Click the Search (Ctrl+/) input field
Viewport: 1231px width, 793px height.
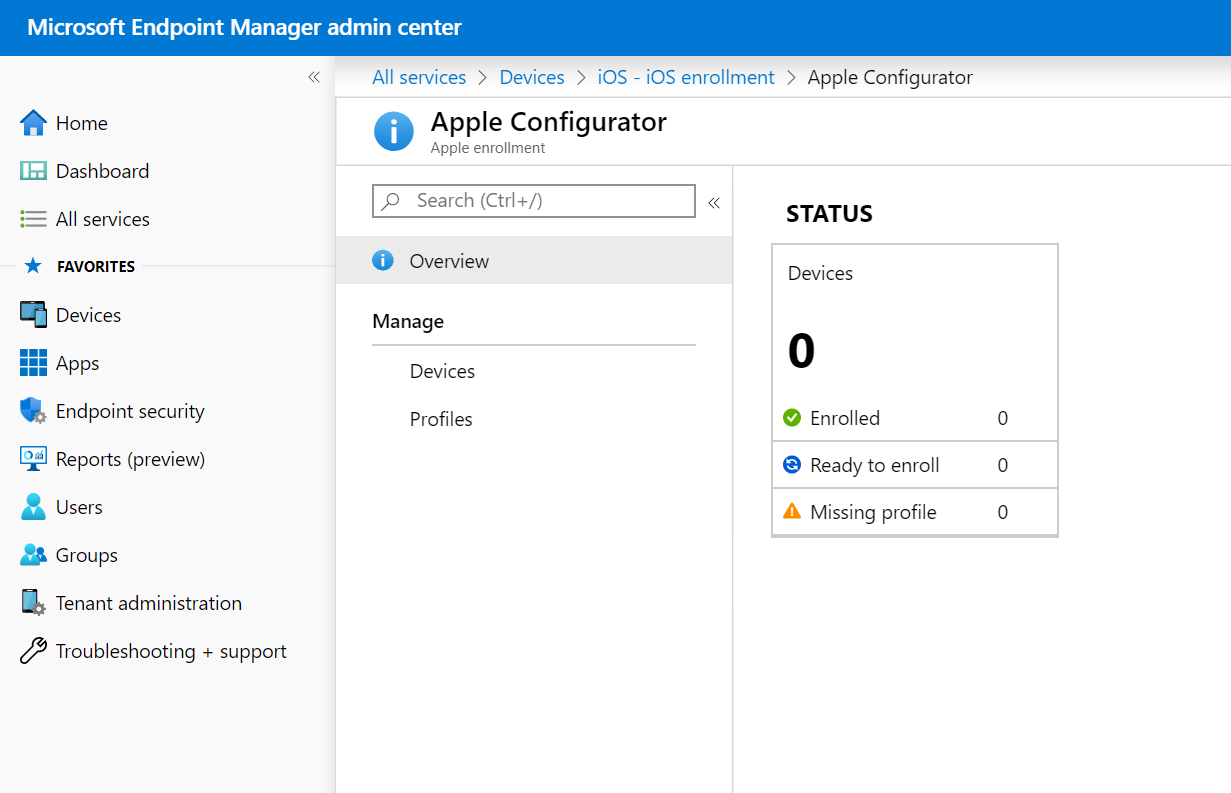[533, 200]
